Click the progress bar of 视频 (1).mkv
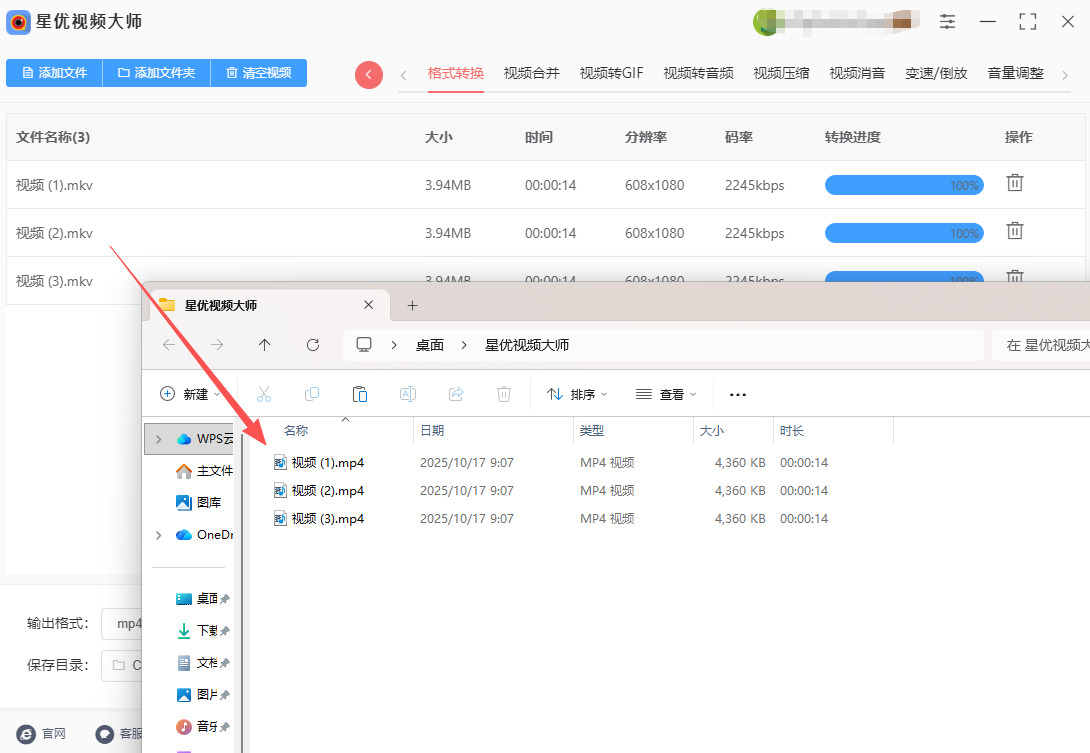 tap(904, 185)
